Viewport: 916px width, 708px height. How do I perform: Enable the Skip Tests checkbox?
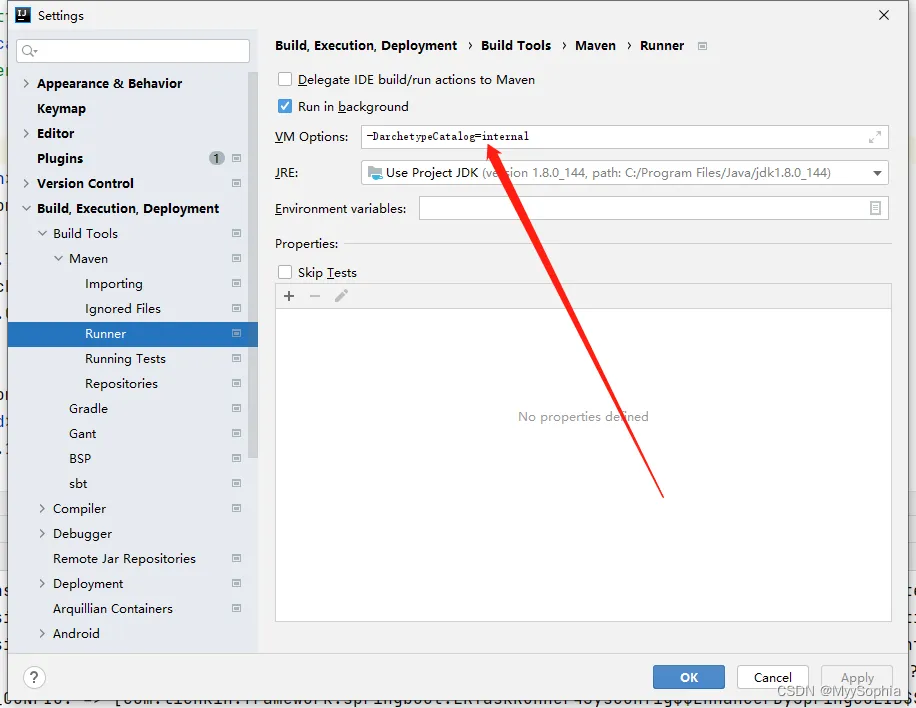click(x=284, y=272)
